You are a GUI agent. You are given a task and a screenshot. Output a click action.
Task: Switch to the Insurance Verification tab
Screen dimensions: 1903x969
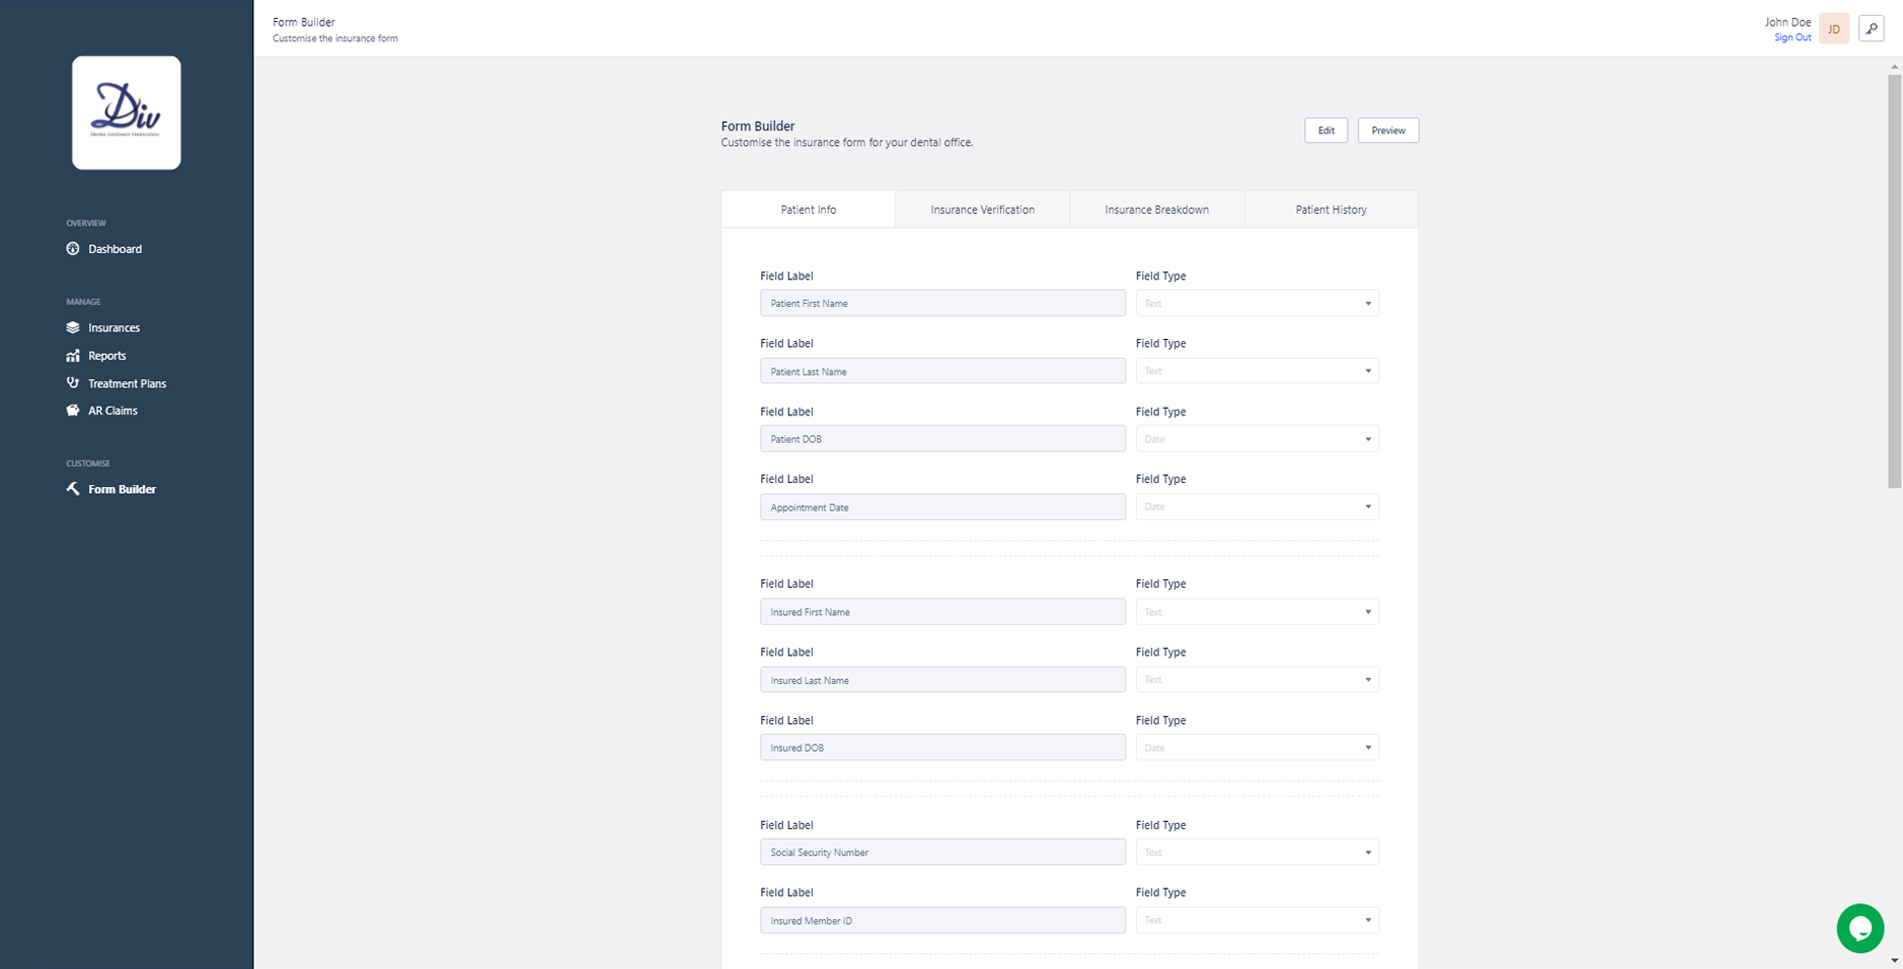coord(982,210)
